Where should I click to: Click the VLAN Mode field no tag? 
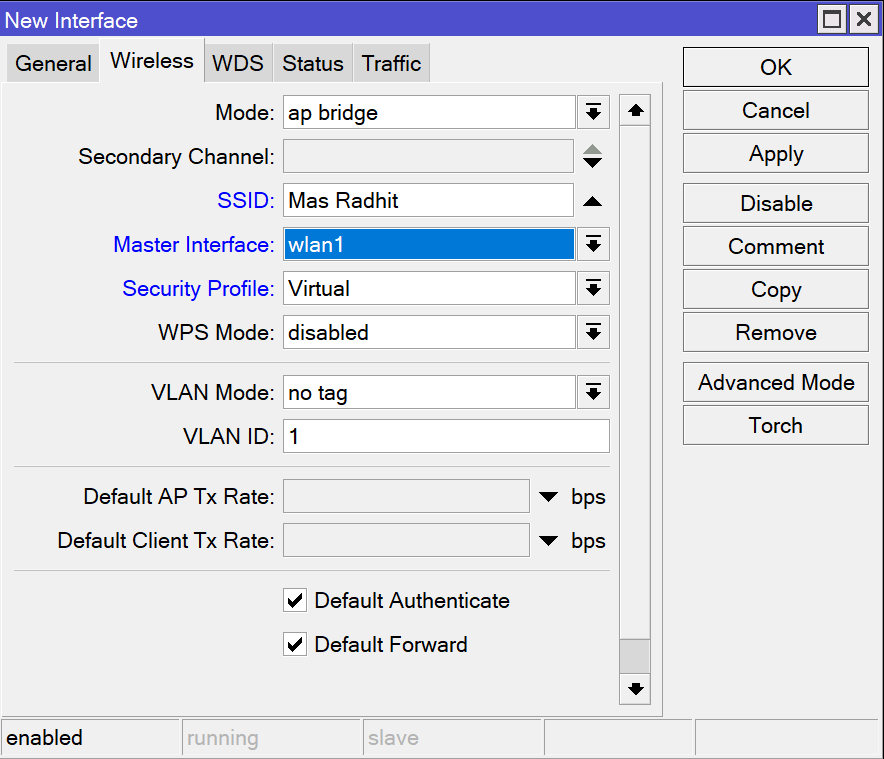(429, 392)
